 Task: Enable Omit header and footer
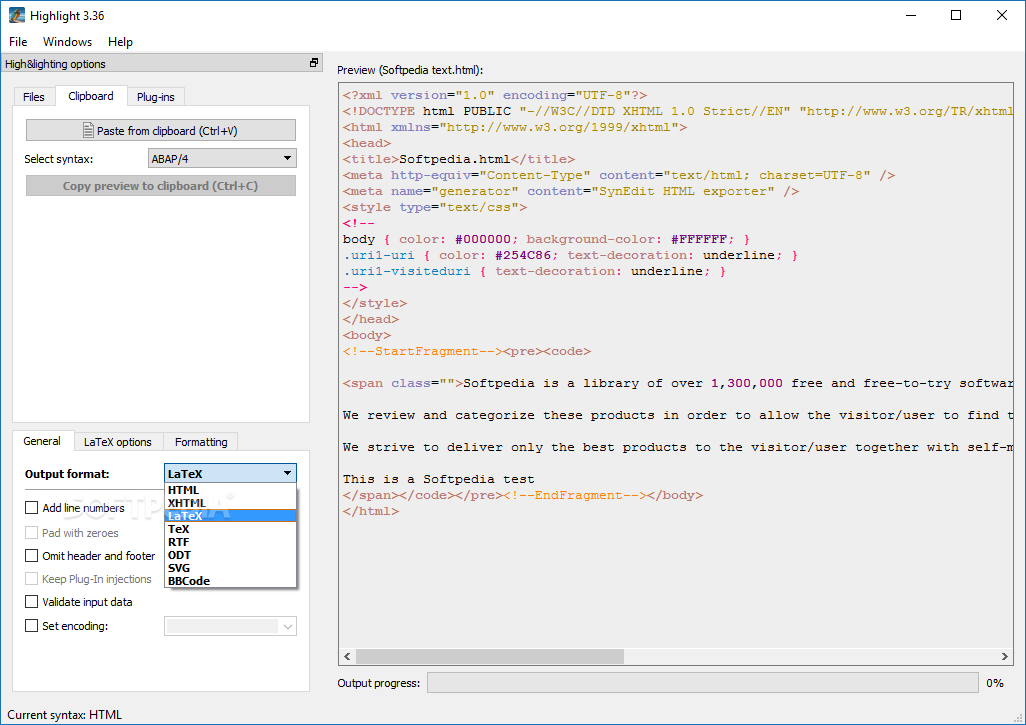(x=31, y=556)
